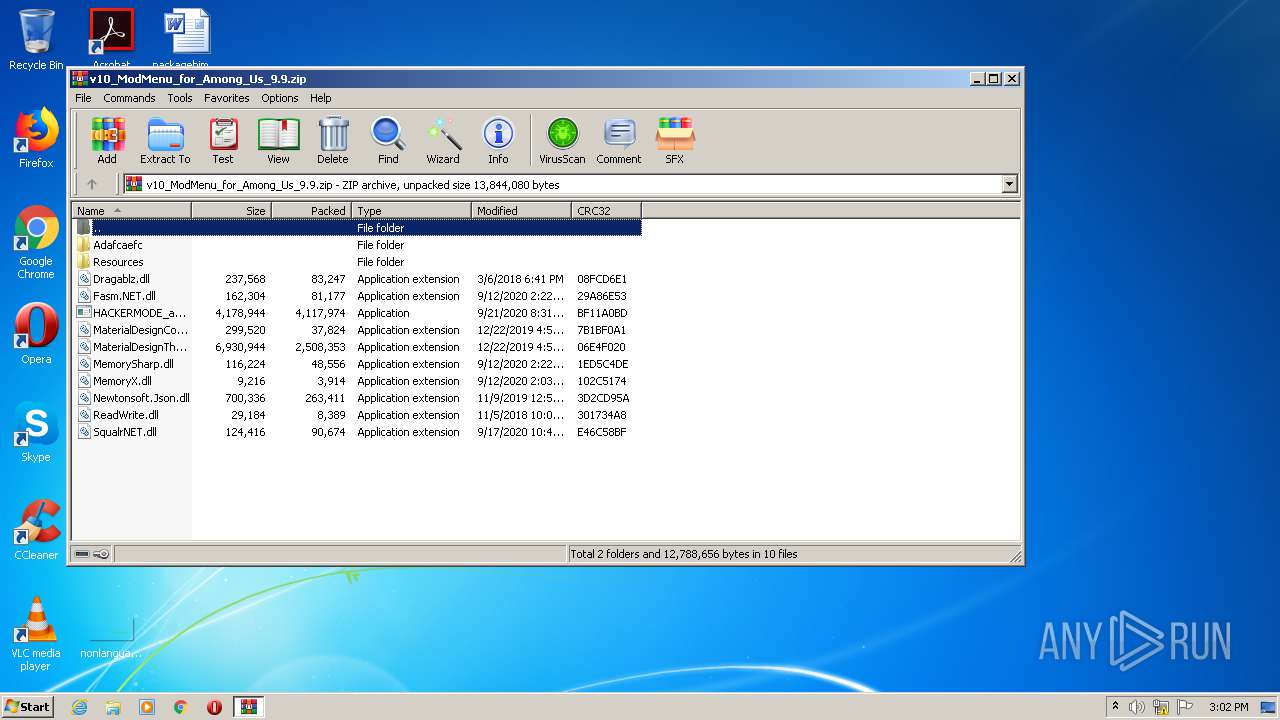Open the Word document desktop icon
The width and height of the screenshot is (1280, 720).
[187, 38]
